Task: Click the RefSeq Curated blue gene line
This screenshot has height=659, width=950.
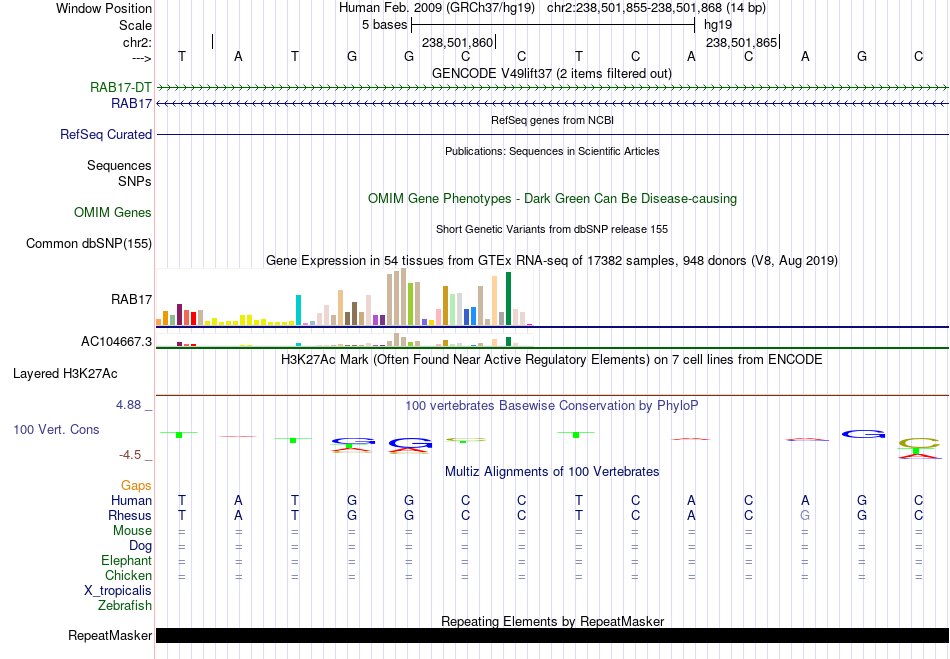Action: [x=552, y=134]
